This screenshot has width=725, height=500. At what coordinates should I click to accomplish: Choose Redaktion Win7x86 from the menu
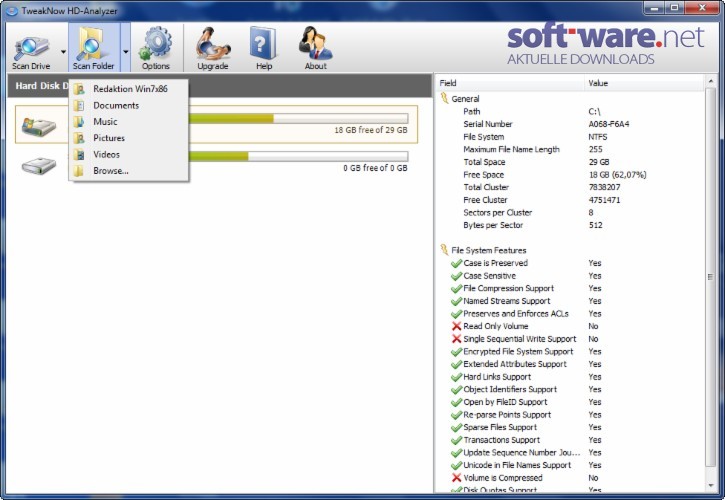click(129, 89)
